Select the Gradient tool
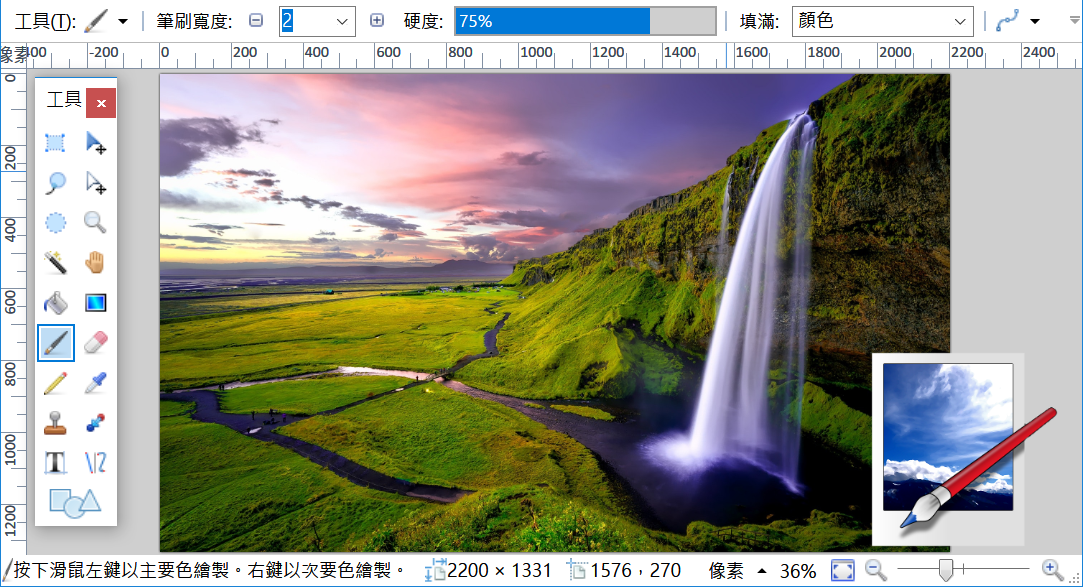This screenshot has height=587, width=1083. pos(95,302)
